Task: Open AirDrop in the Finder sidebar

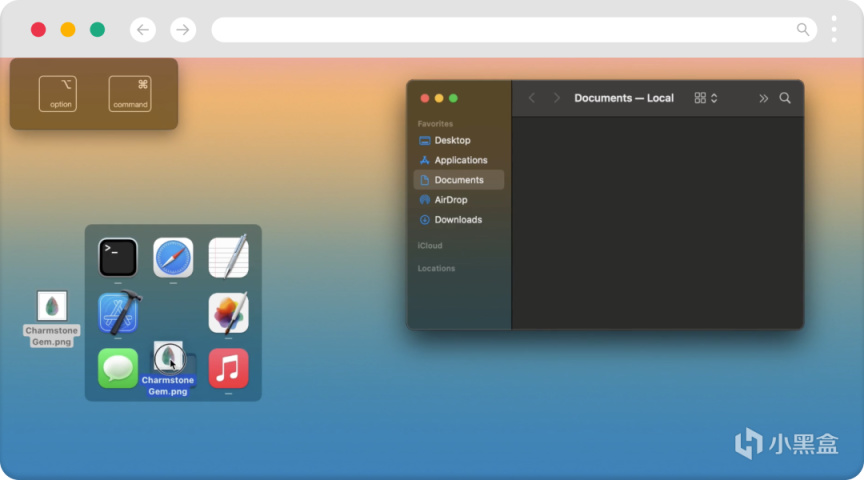Action: coord(458,199)
